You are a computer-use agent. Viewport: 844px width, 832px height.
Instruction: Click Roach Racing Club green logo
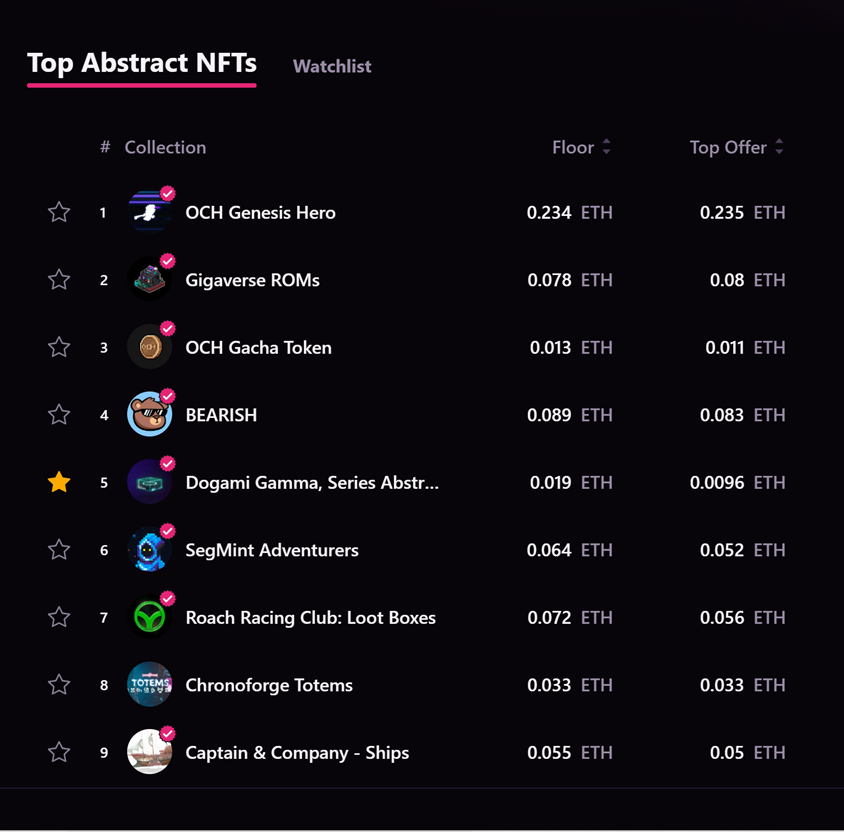click(x=150, y=617)
